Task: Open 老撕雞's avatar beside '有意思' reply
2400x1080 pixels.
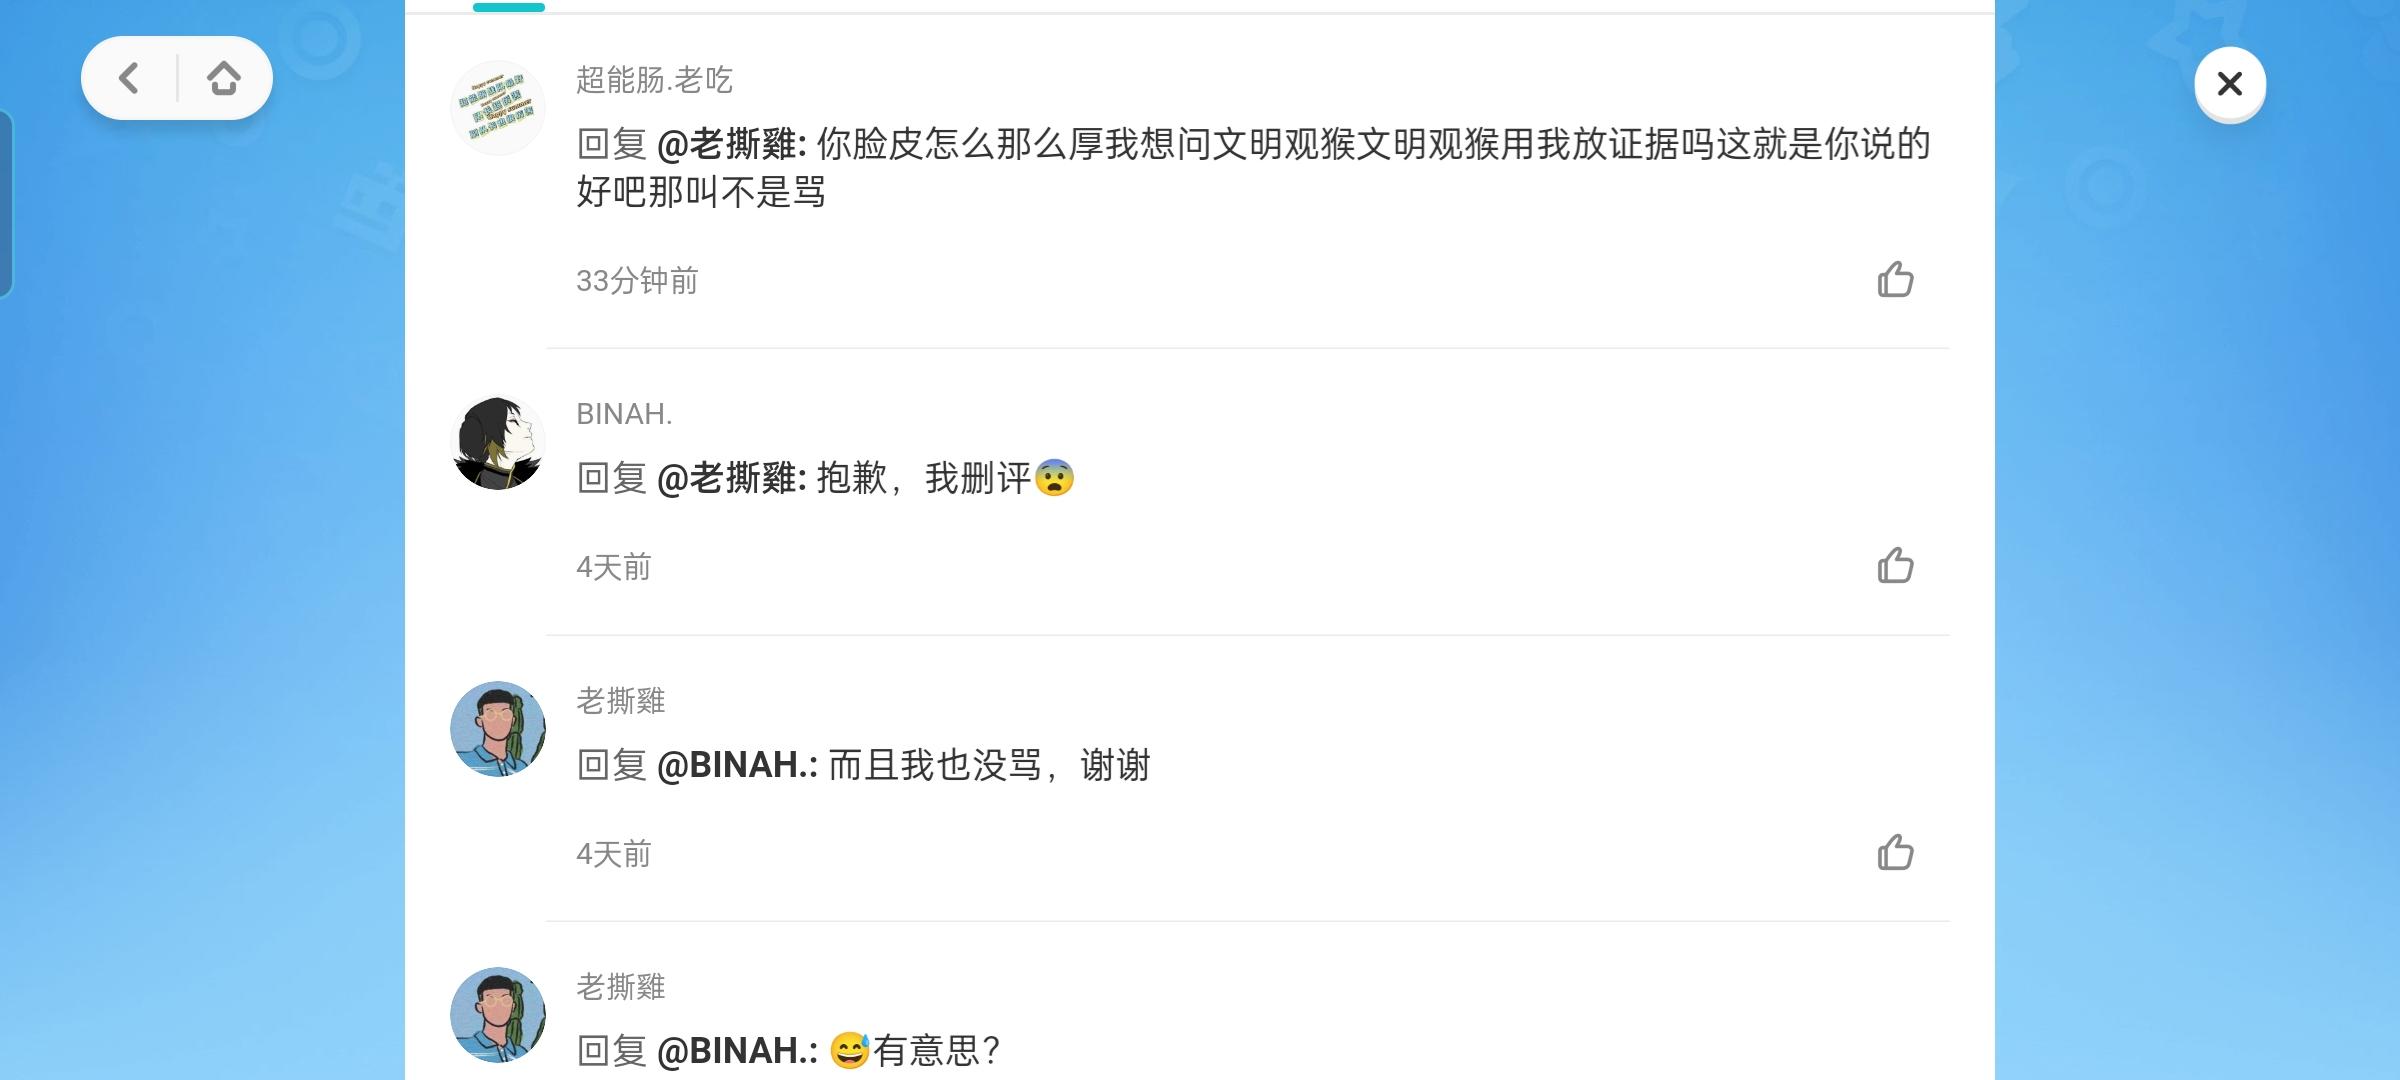Action: click(x=498, y=1015)
